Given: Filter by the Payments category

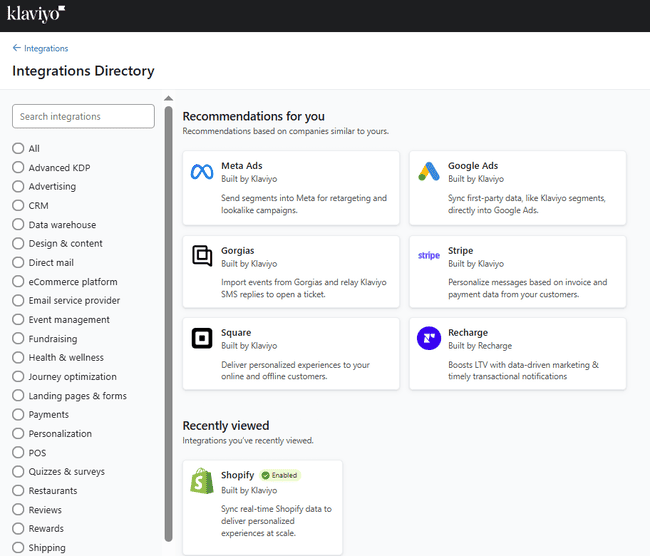Looking at the screenshot, I should 18,414.
